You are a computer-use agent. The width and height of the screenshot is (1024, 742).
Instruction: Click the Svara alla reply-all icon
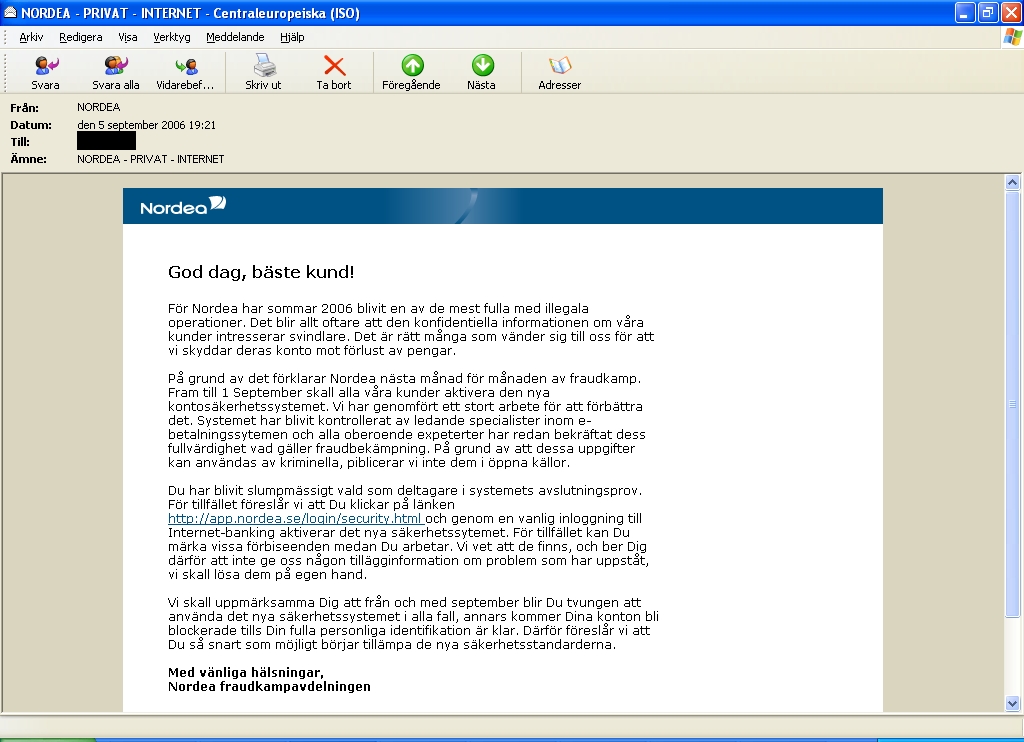click(x=116, y=65)
